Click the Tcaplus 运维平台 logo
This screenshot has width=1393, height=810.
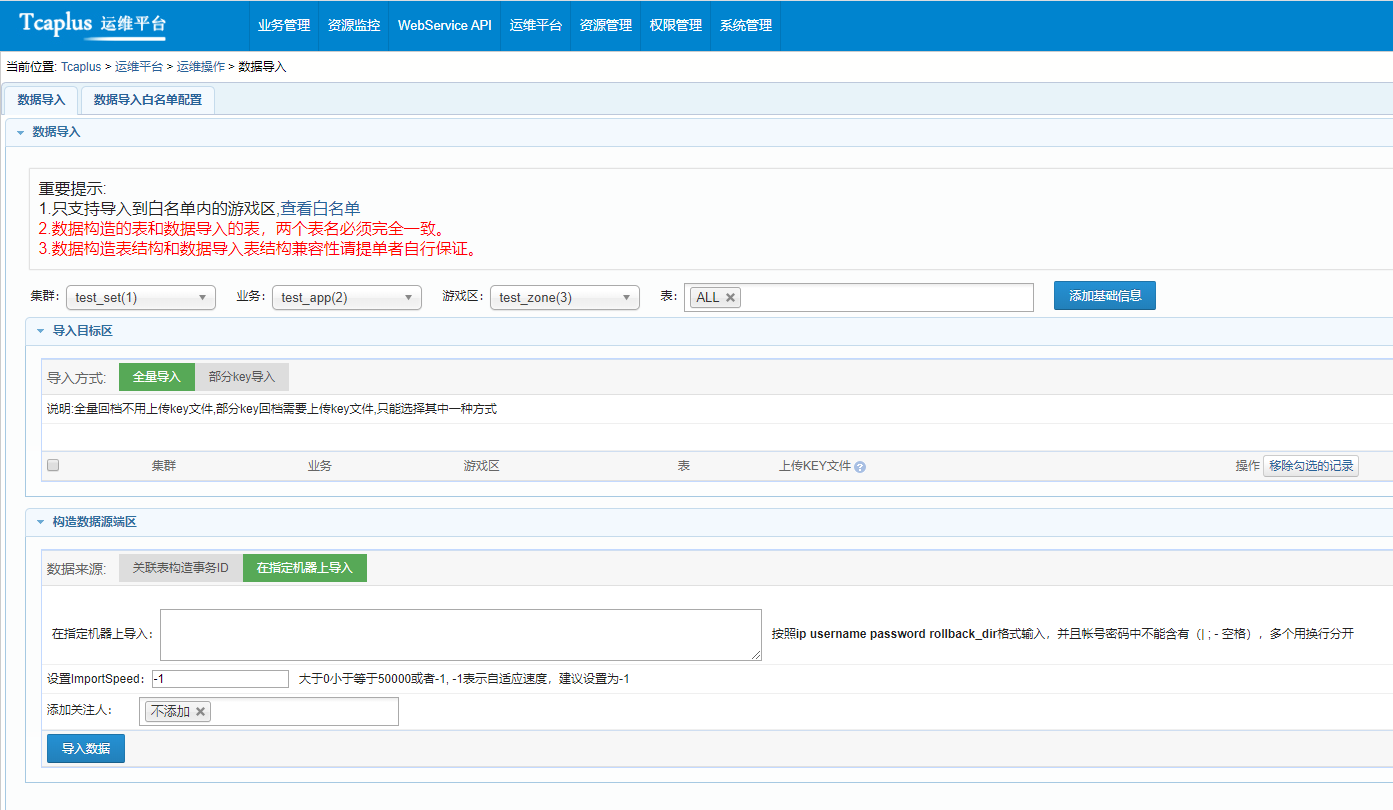tap(92, 25)
